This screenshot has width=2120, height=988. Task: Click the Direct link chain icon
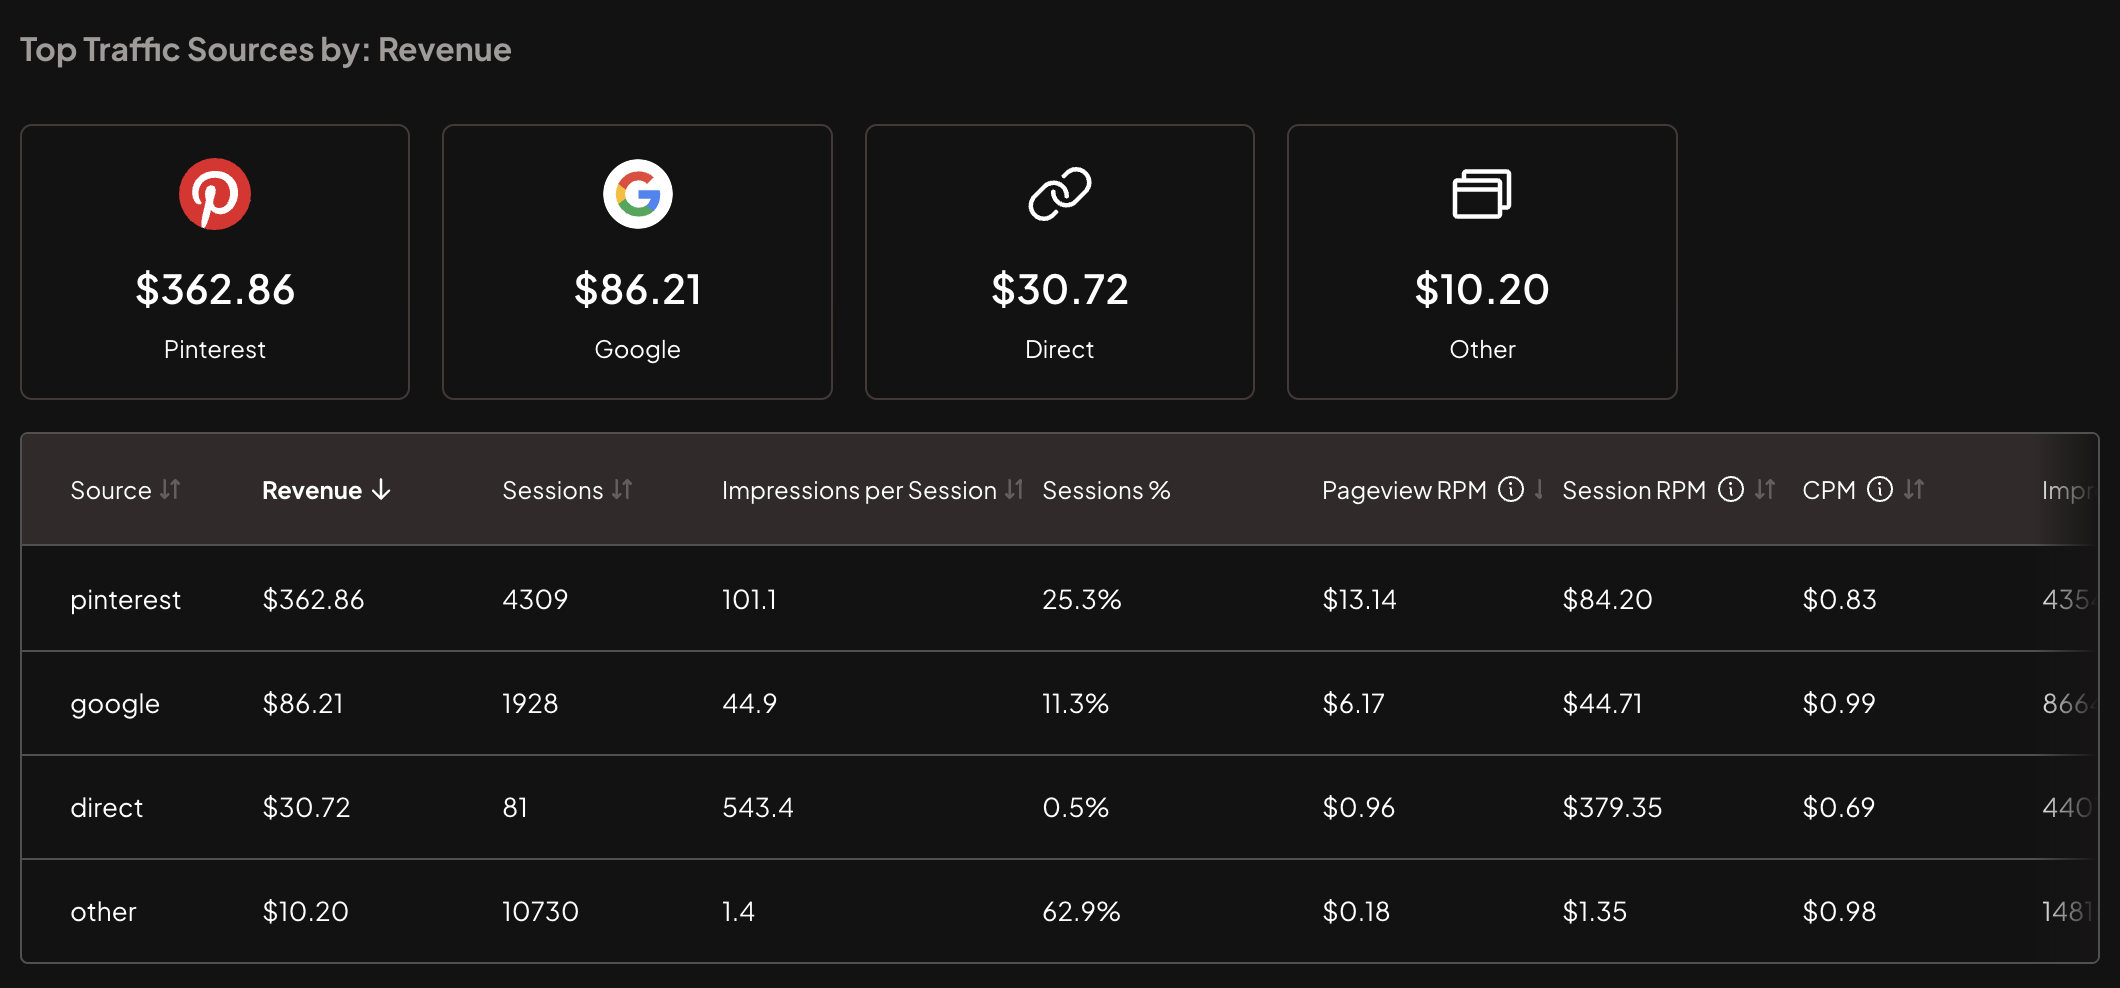tap(1059, 194)
